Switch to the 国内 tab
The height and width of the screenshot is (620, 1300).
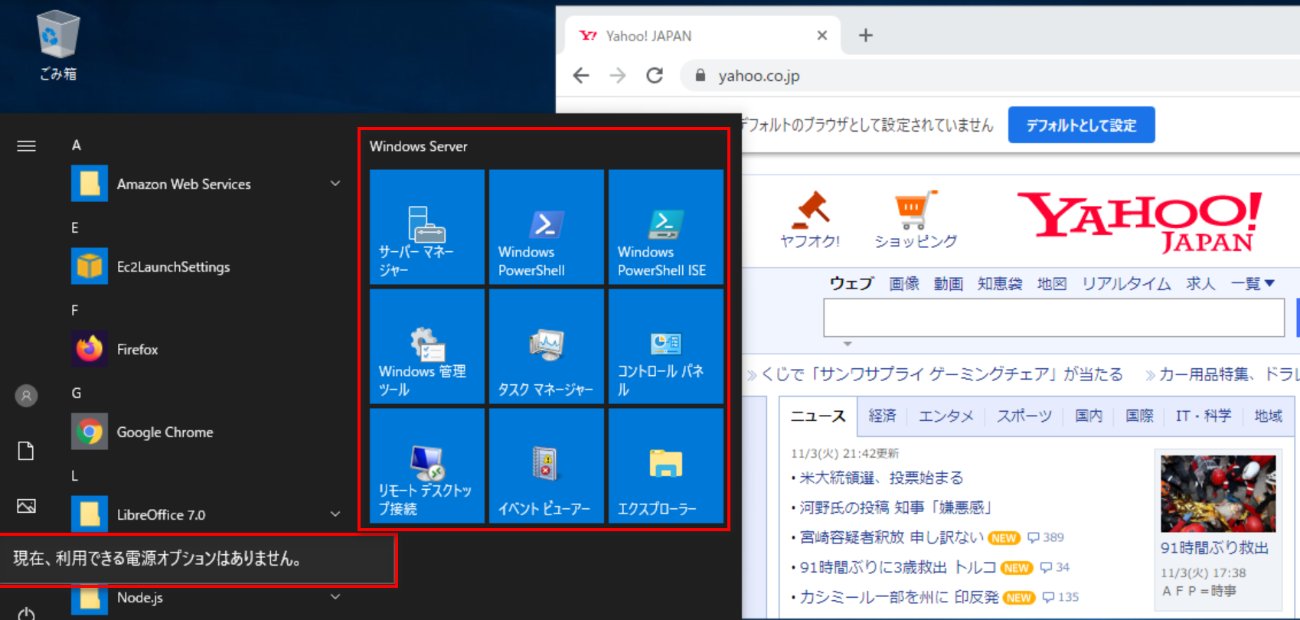pyautogui.click(x=1089, y=416)
